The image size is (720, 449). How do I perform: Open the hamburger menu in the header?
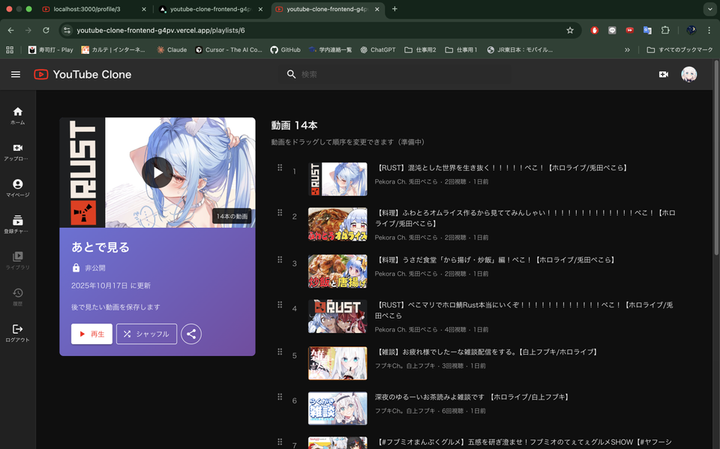[16, 74]
